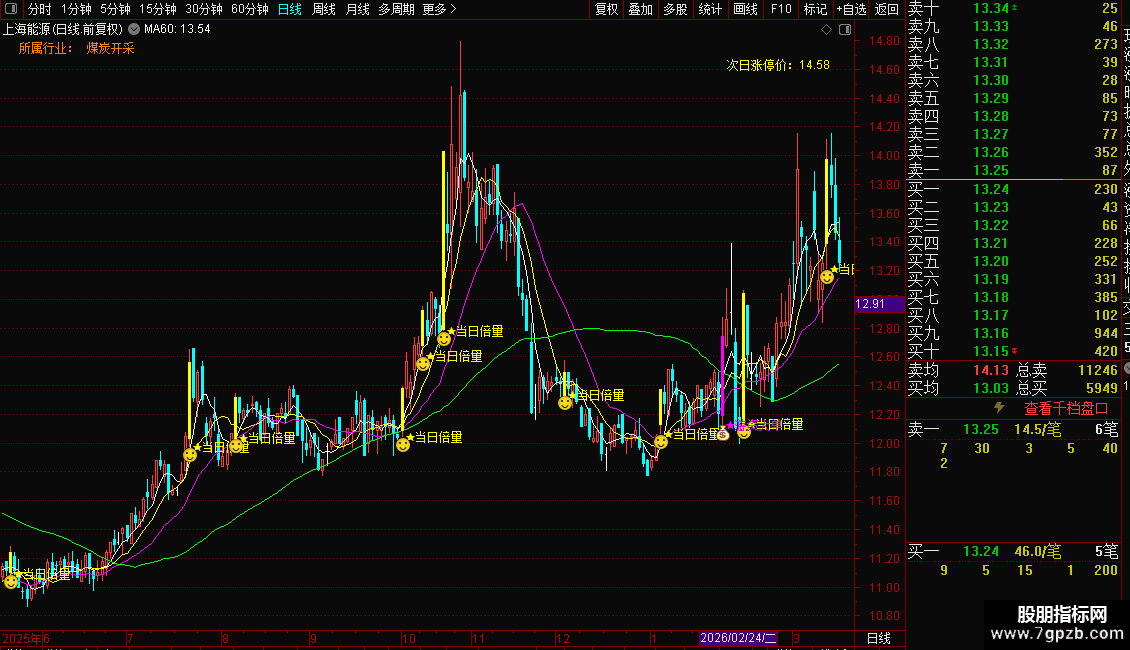Select the highlighted 日线 daily tab
1130x650 pixels.
[290, 9]
